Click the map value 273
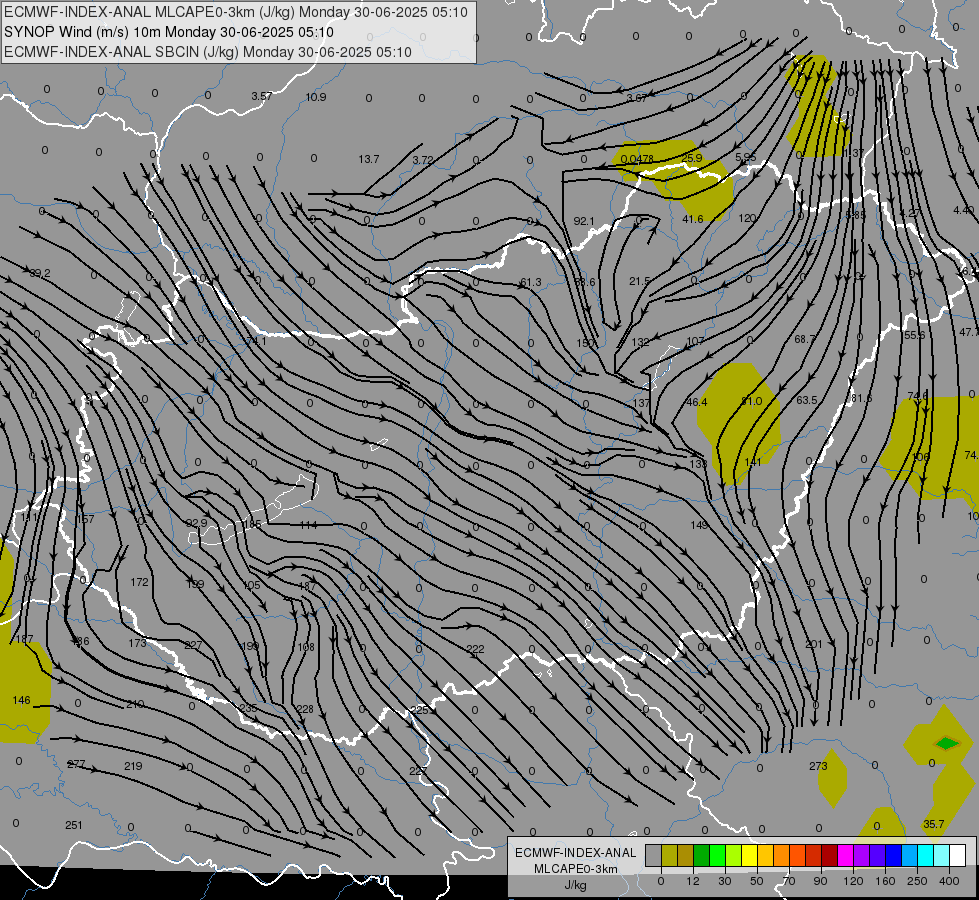Image resolution: width=979 pixels, height=900 pixels. point(818,766)
